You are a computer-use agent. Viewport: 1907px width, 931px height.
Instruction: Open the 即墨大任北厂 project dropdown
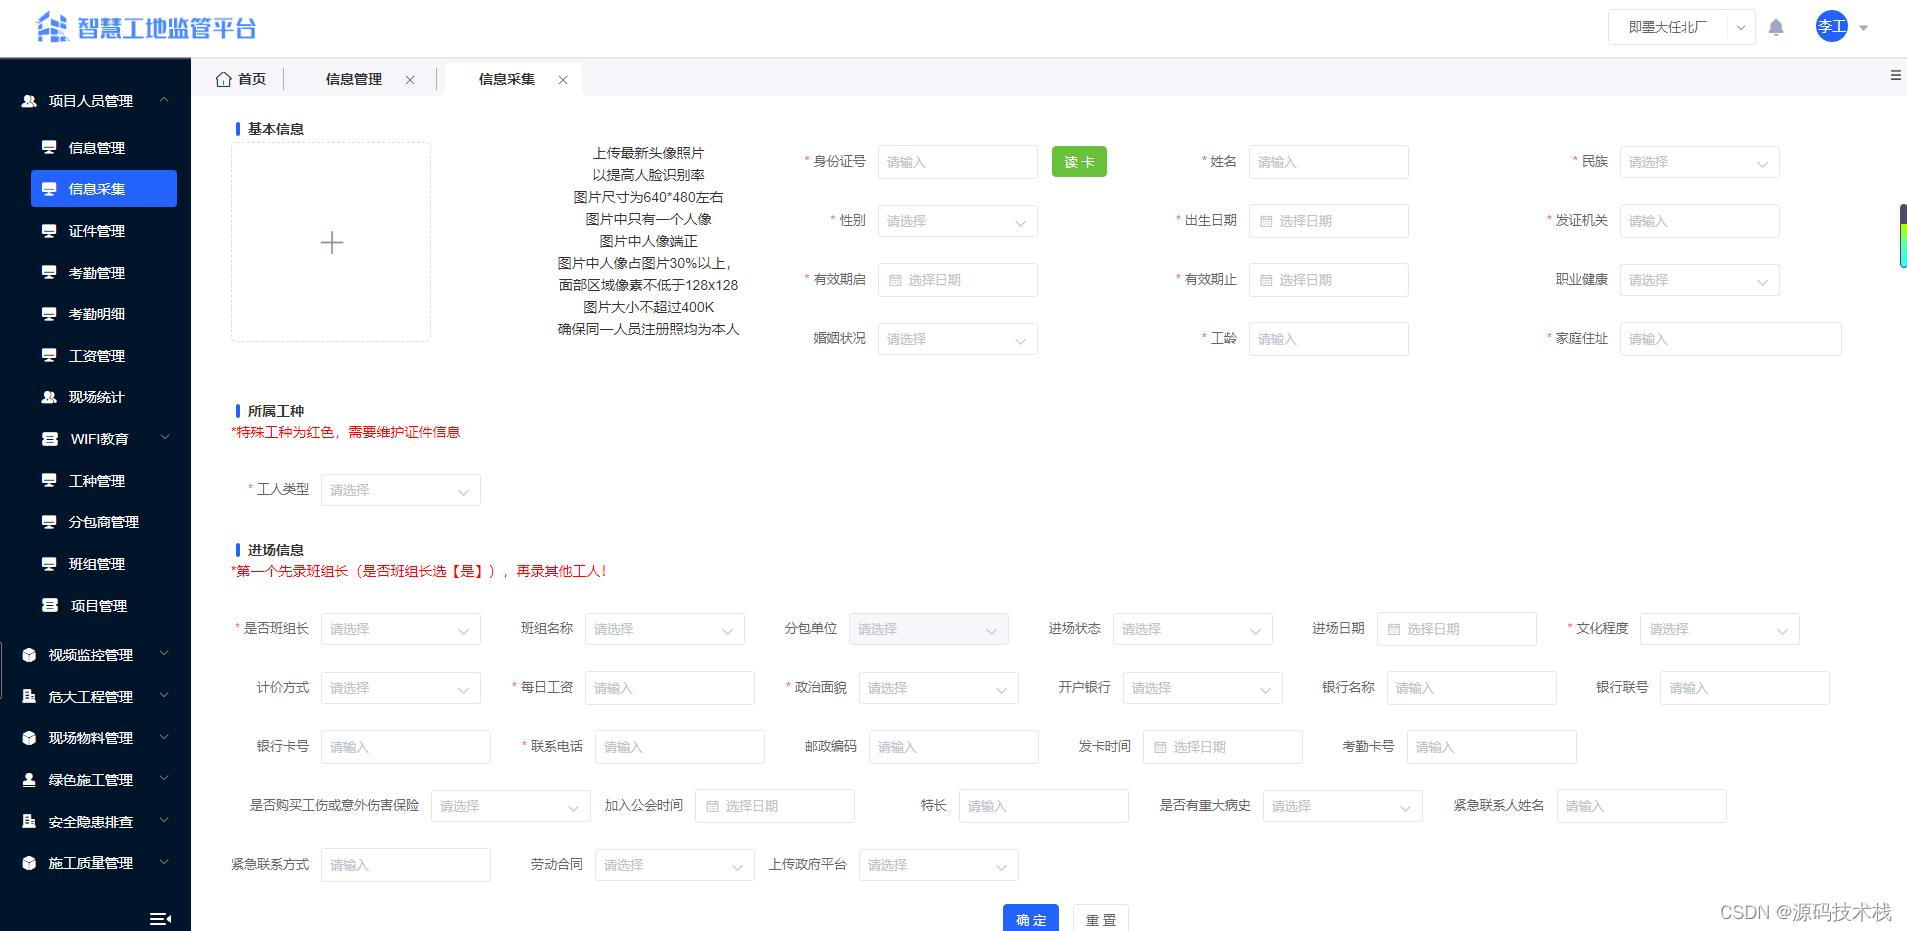tap(1682, 27)
